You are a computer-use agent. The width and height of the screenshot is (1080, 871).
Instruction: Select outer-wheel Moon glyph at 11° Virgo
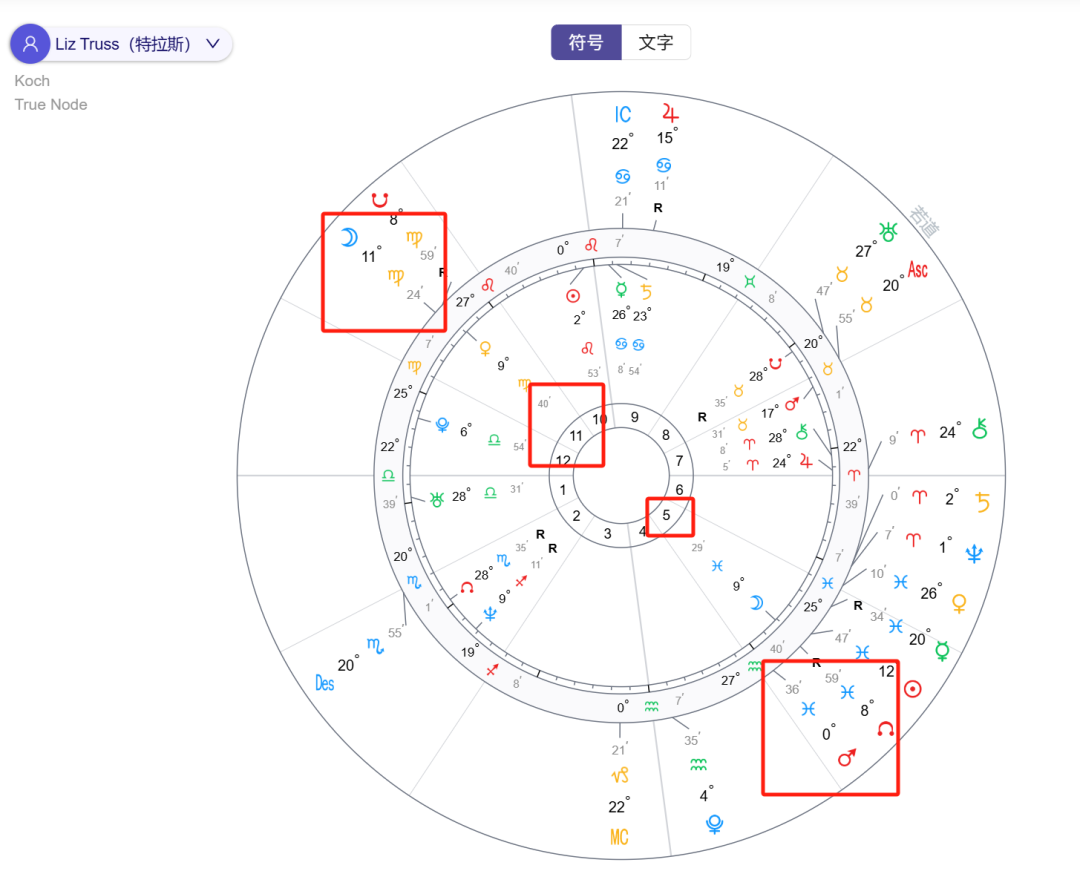click(349, 238)
